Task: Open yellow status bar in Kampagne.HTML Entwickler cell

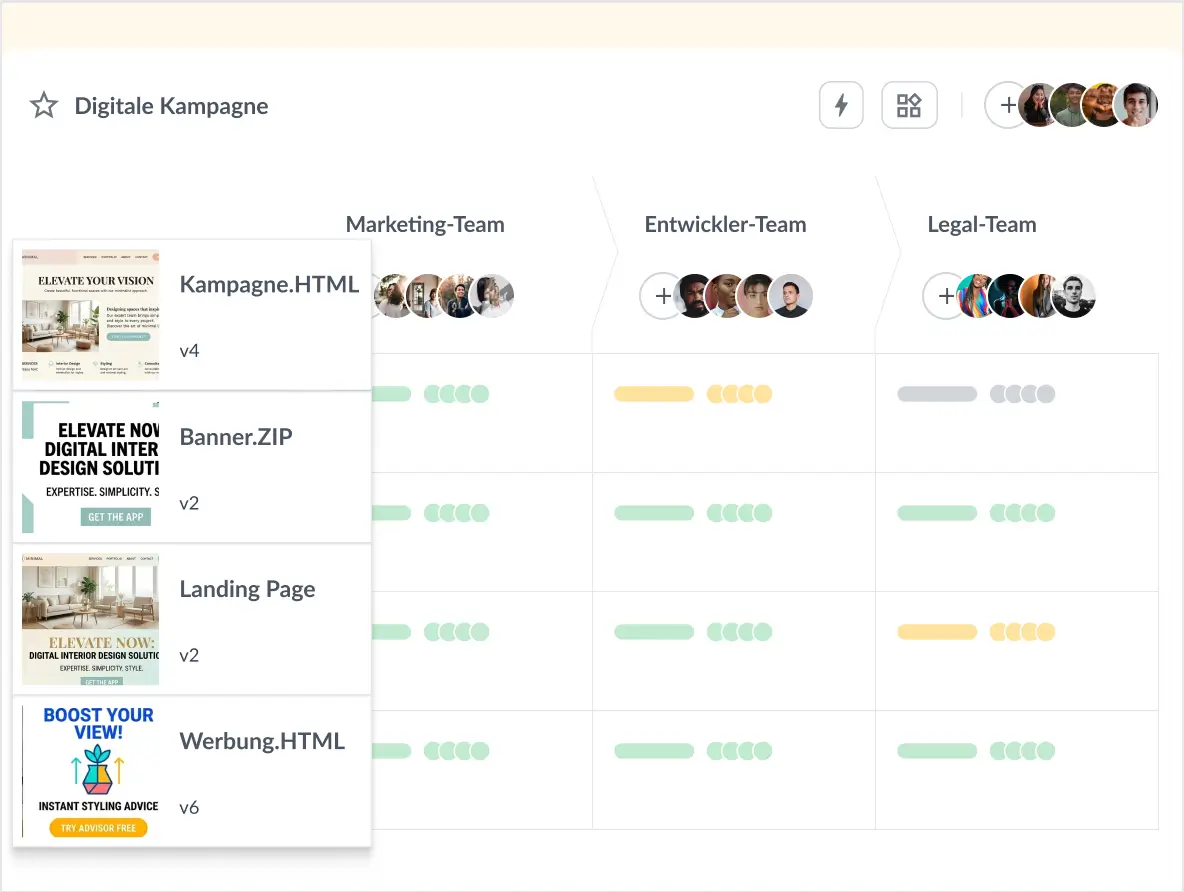Action: (654, 394)
